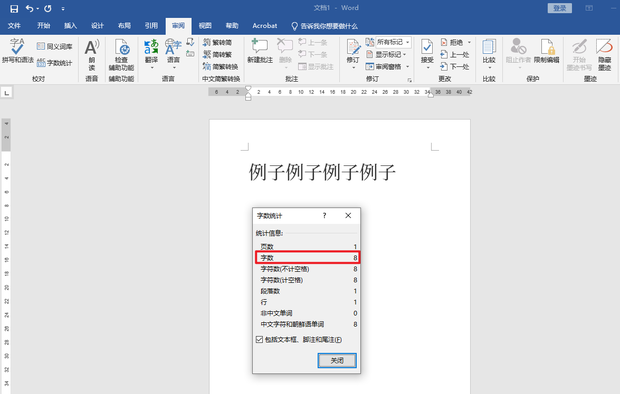The width and height of the screenshot is (620, 394).
Task: Click 检查辅助功能 accessibility checker
Action: (x=121, y=55)
